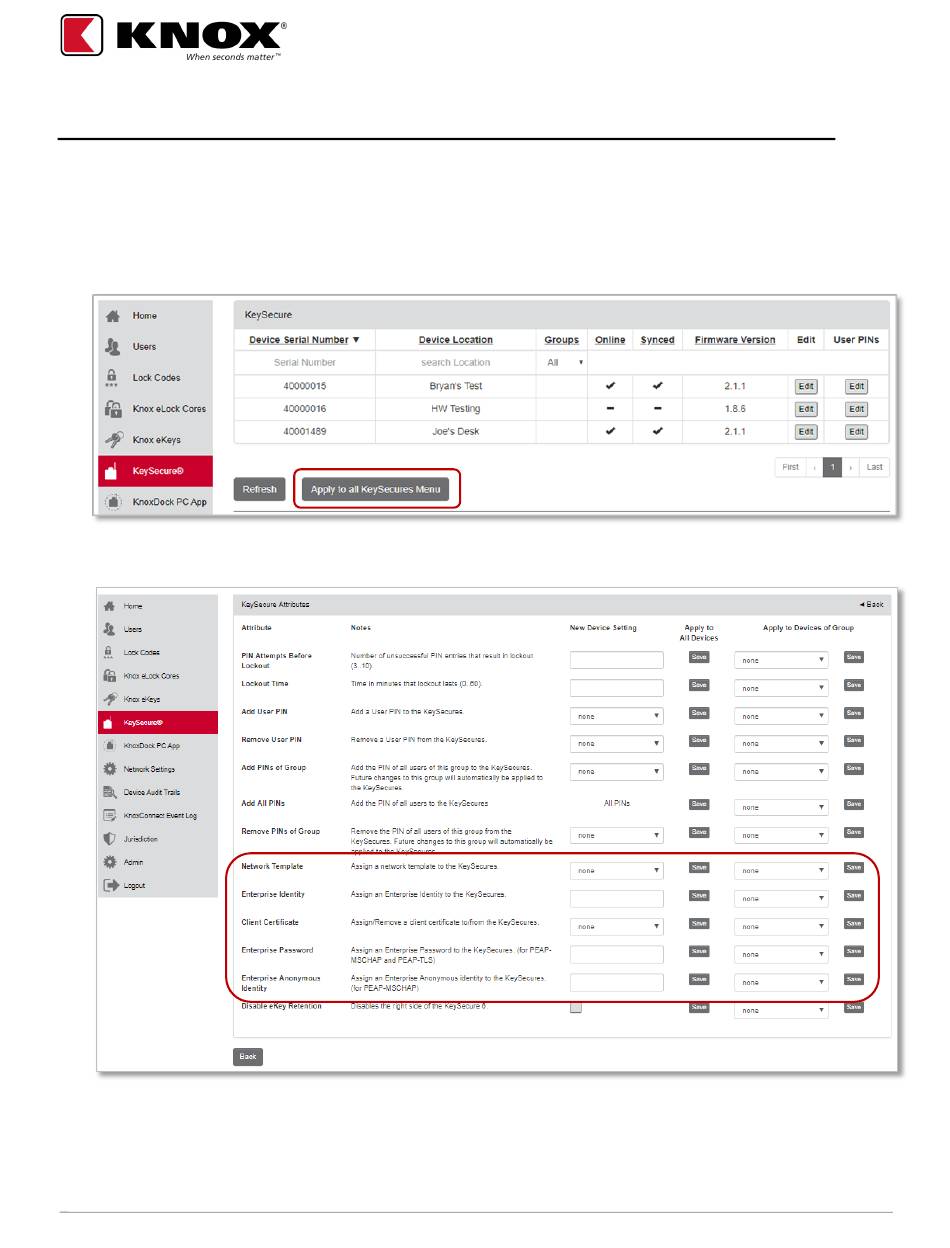This screenshot has width=950, height=1248.
Task: Click KeySecure® item in device list sidebar
Action: click(155, 471)
